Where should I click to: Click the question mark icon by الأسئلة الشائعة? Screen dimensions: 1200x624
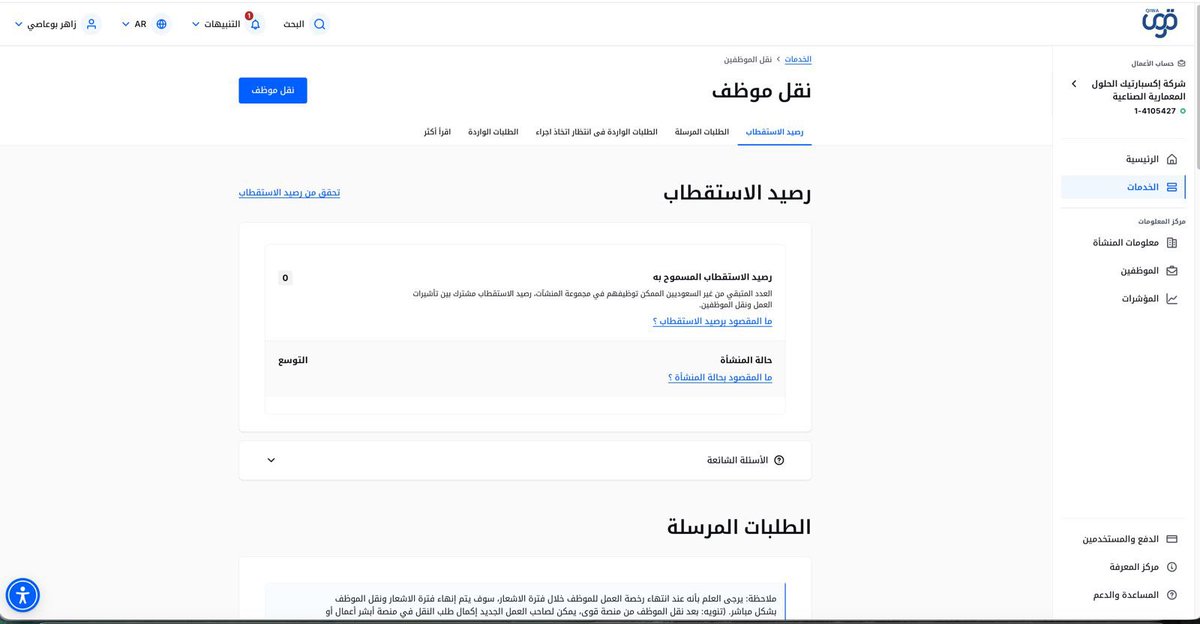coord(779,460)
